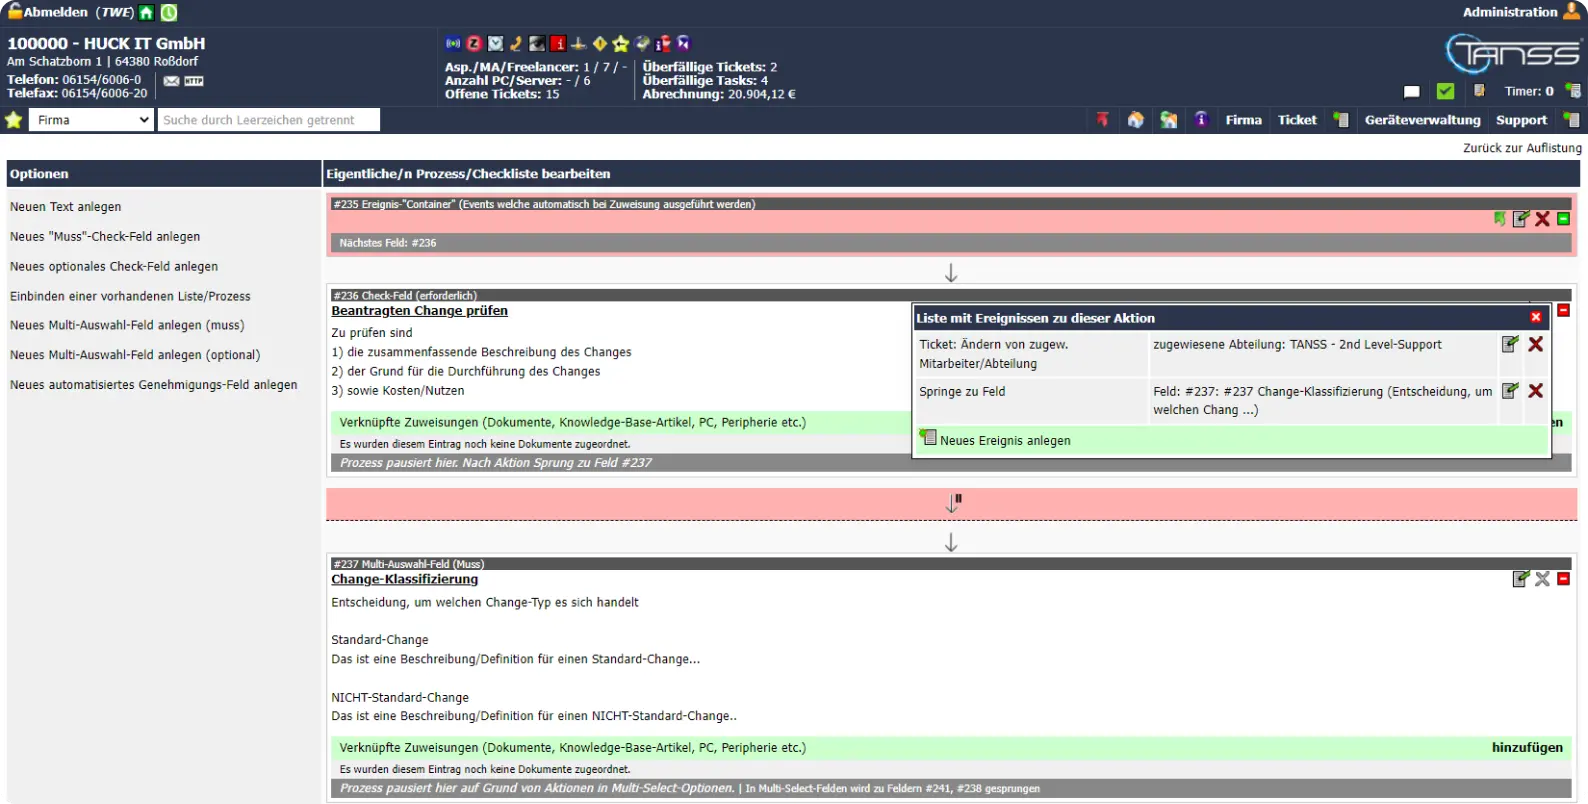Viewport: 1588px width, 804px height.
Task: Click the Timer: 0 label
Action: [1529, 91]
